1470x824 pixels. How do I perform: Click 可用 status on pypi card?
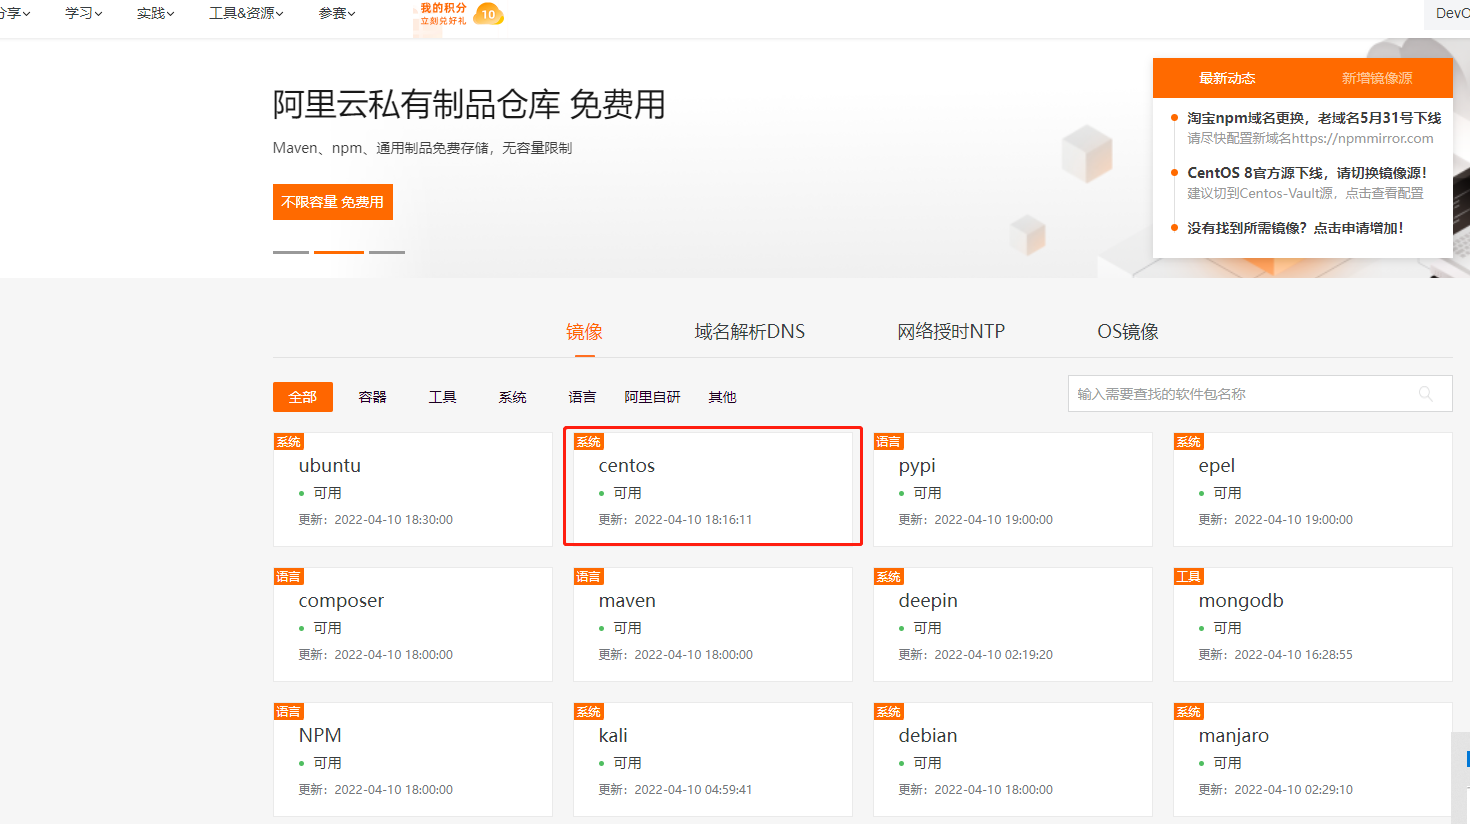pos(927,493)
